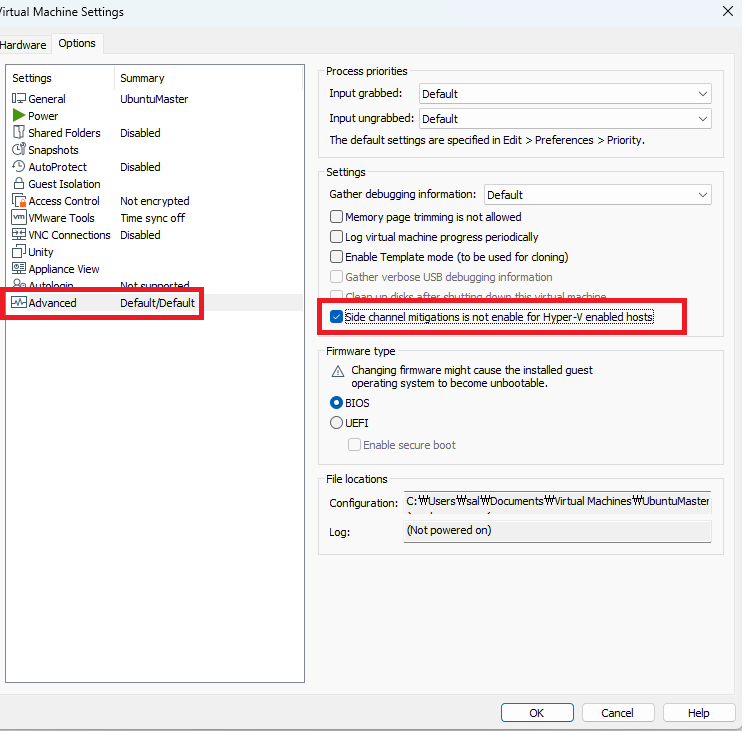The height and width of the screenshot is (731, 744).
Task: Select the Unity row label
Action: [x=40, y=252]
